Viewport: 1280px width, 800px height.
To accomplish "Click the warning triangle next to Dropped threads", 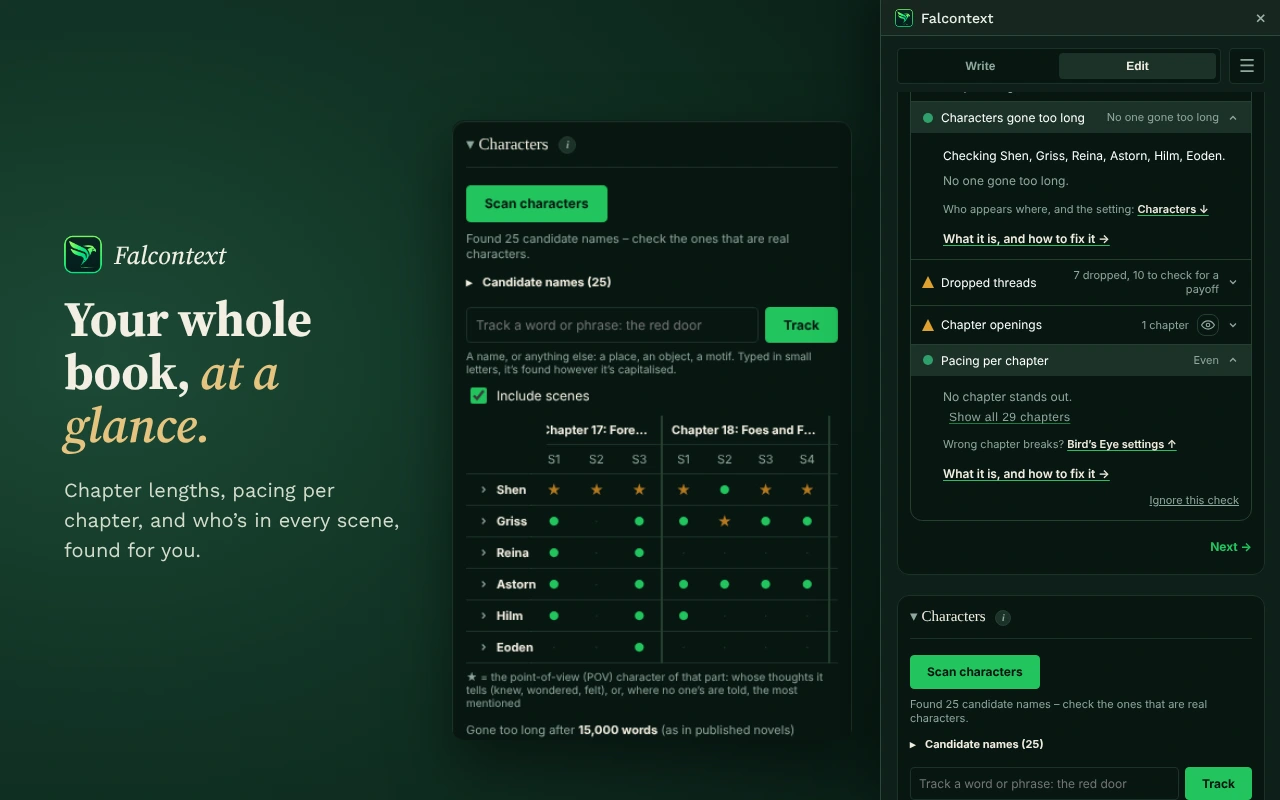I will 928,283.
